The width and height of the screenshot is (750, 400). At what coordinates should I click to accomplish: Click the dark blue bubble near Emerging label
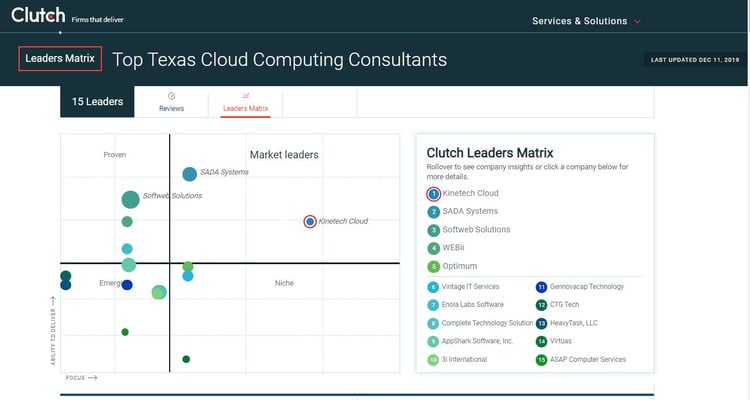127,285
